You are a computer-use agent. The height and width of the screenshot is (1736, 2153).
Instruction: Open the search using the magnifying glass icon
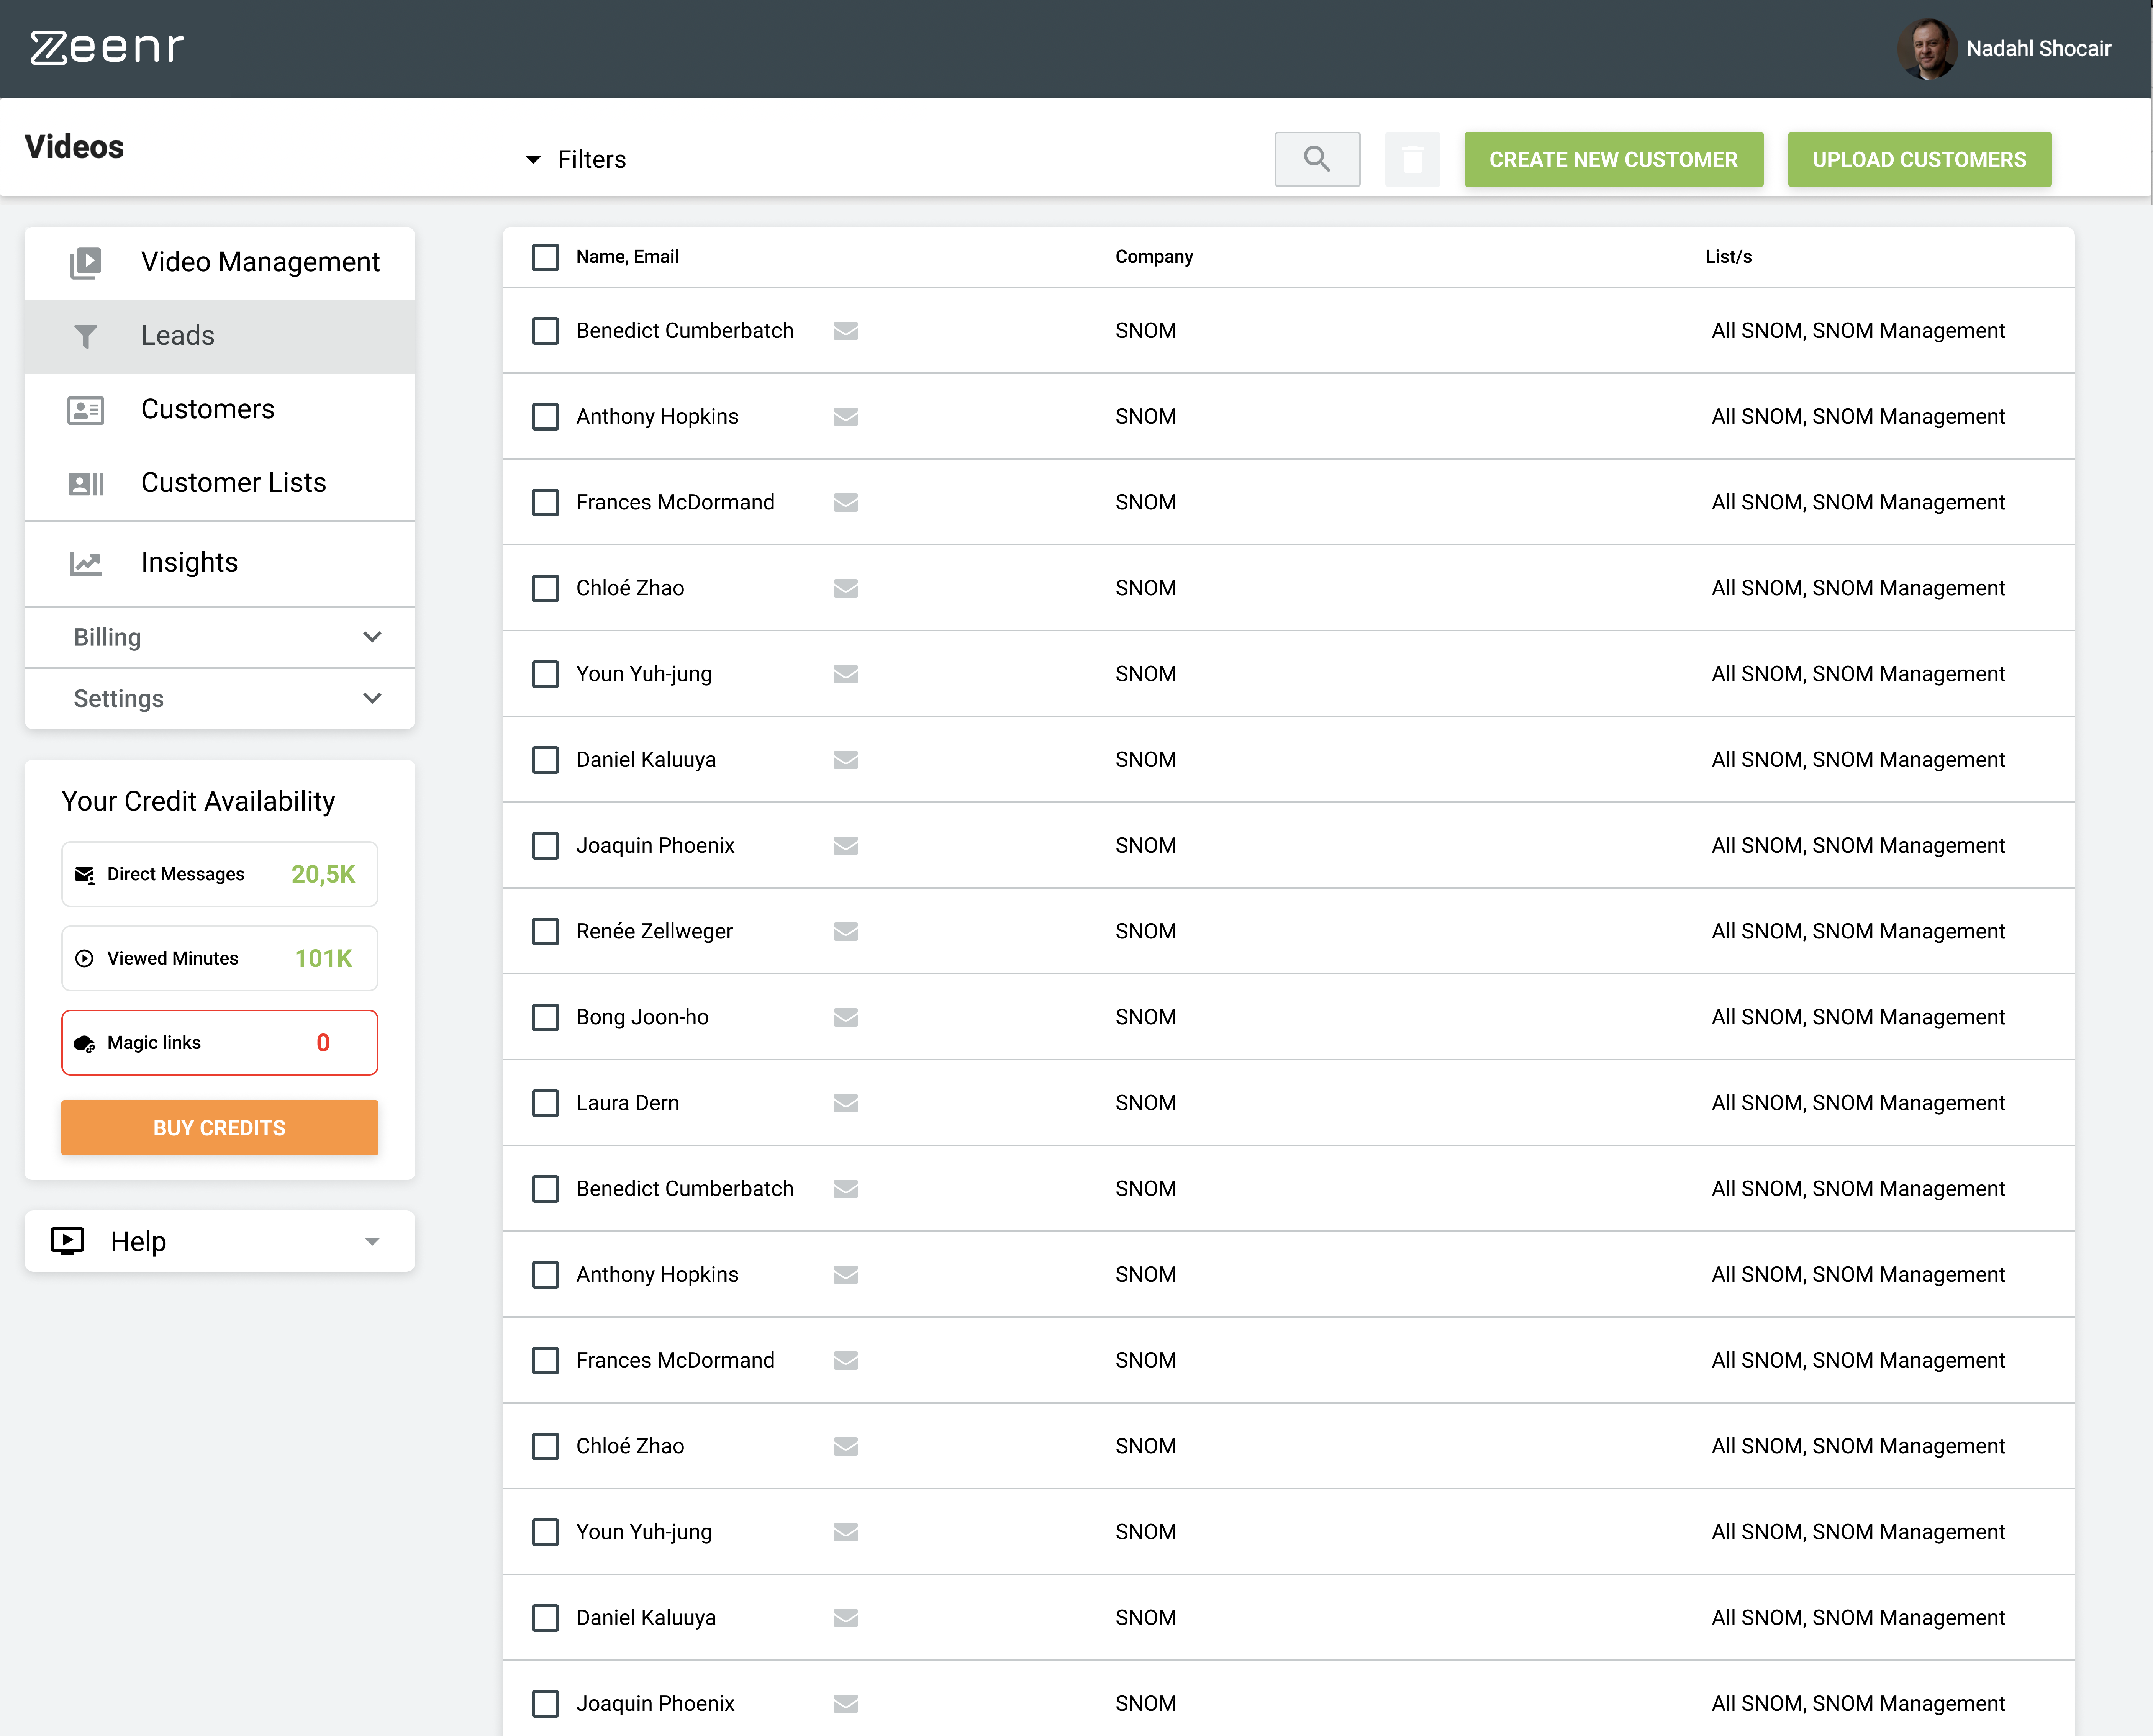tap(1317, 159)
